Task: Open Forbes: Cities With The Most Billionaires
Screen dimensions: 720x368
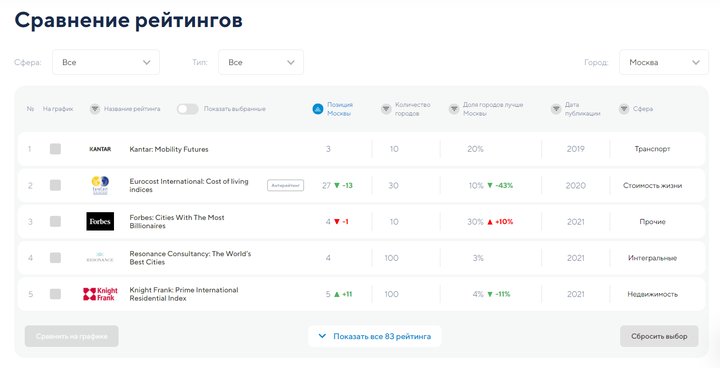Action: tap(177, 221)
